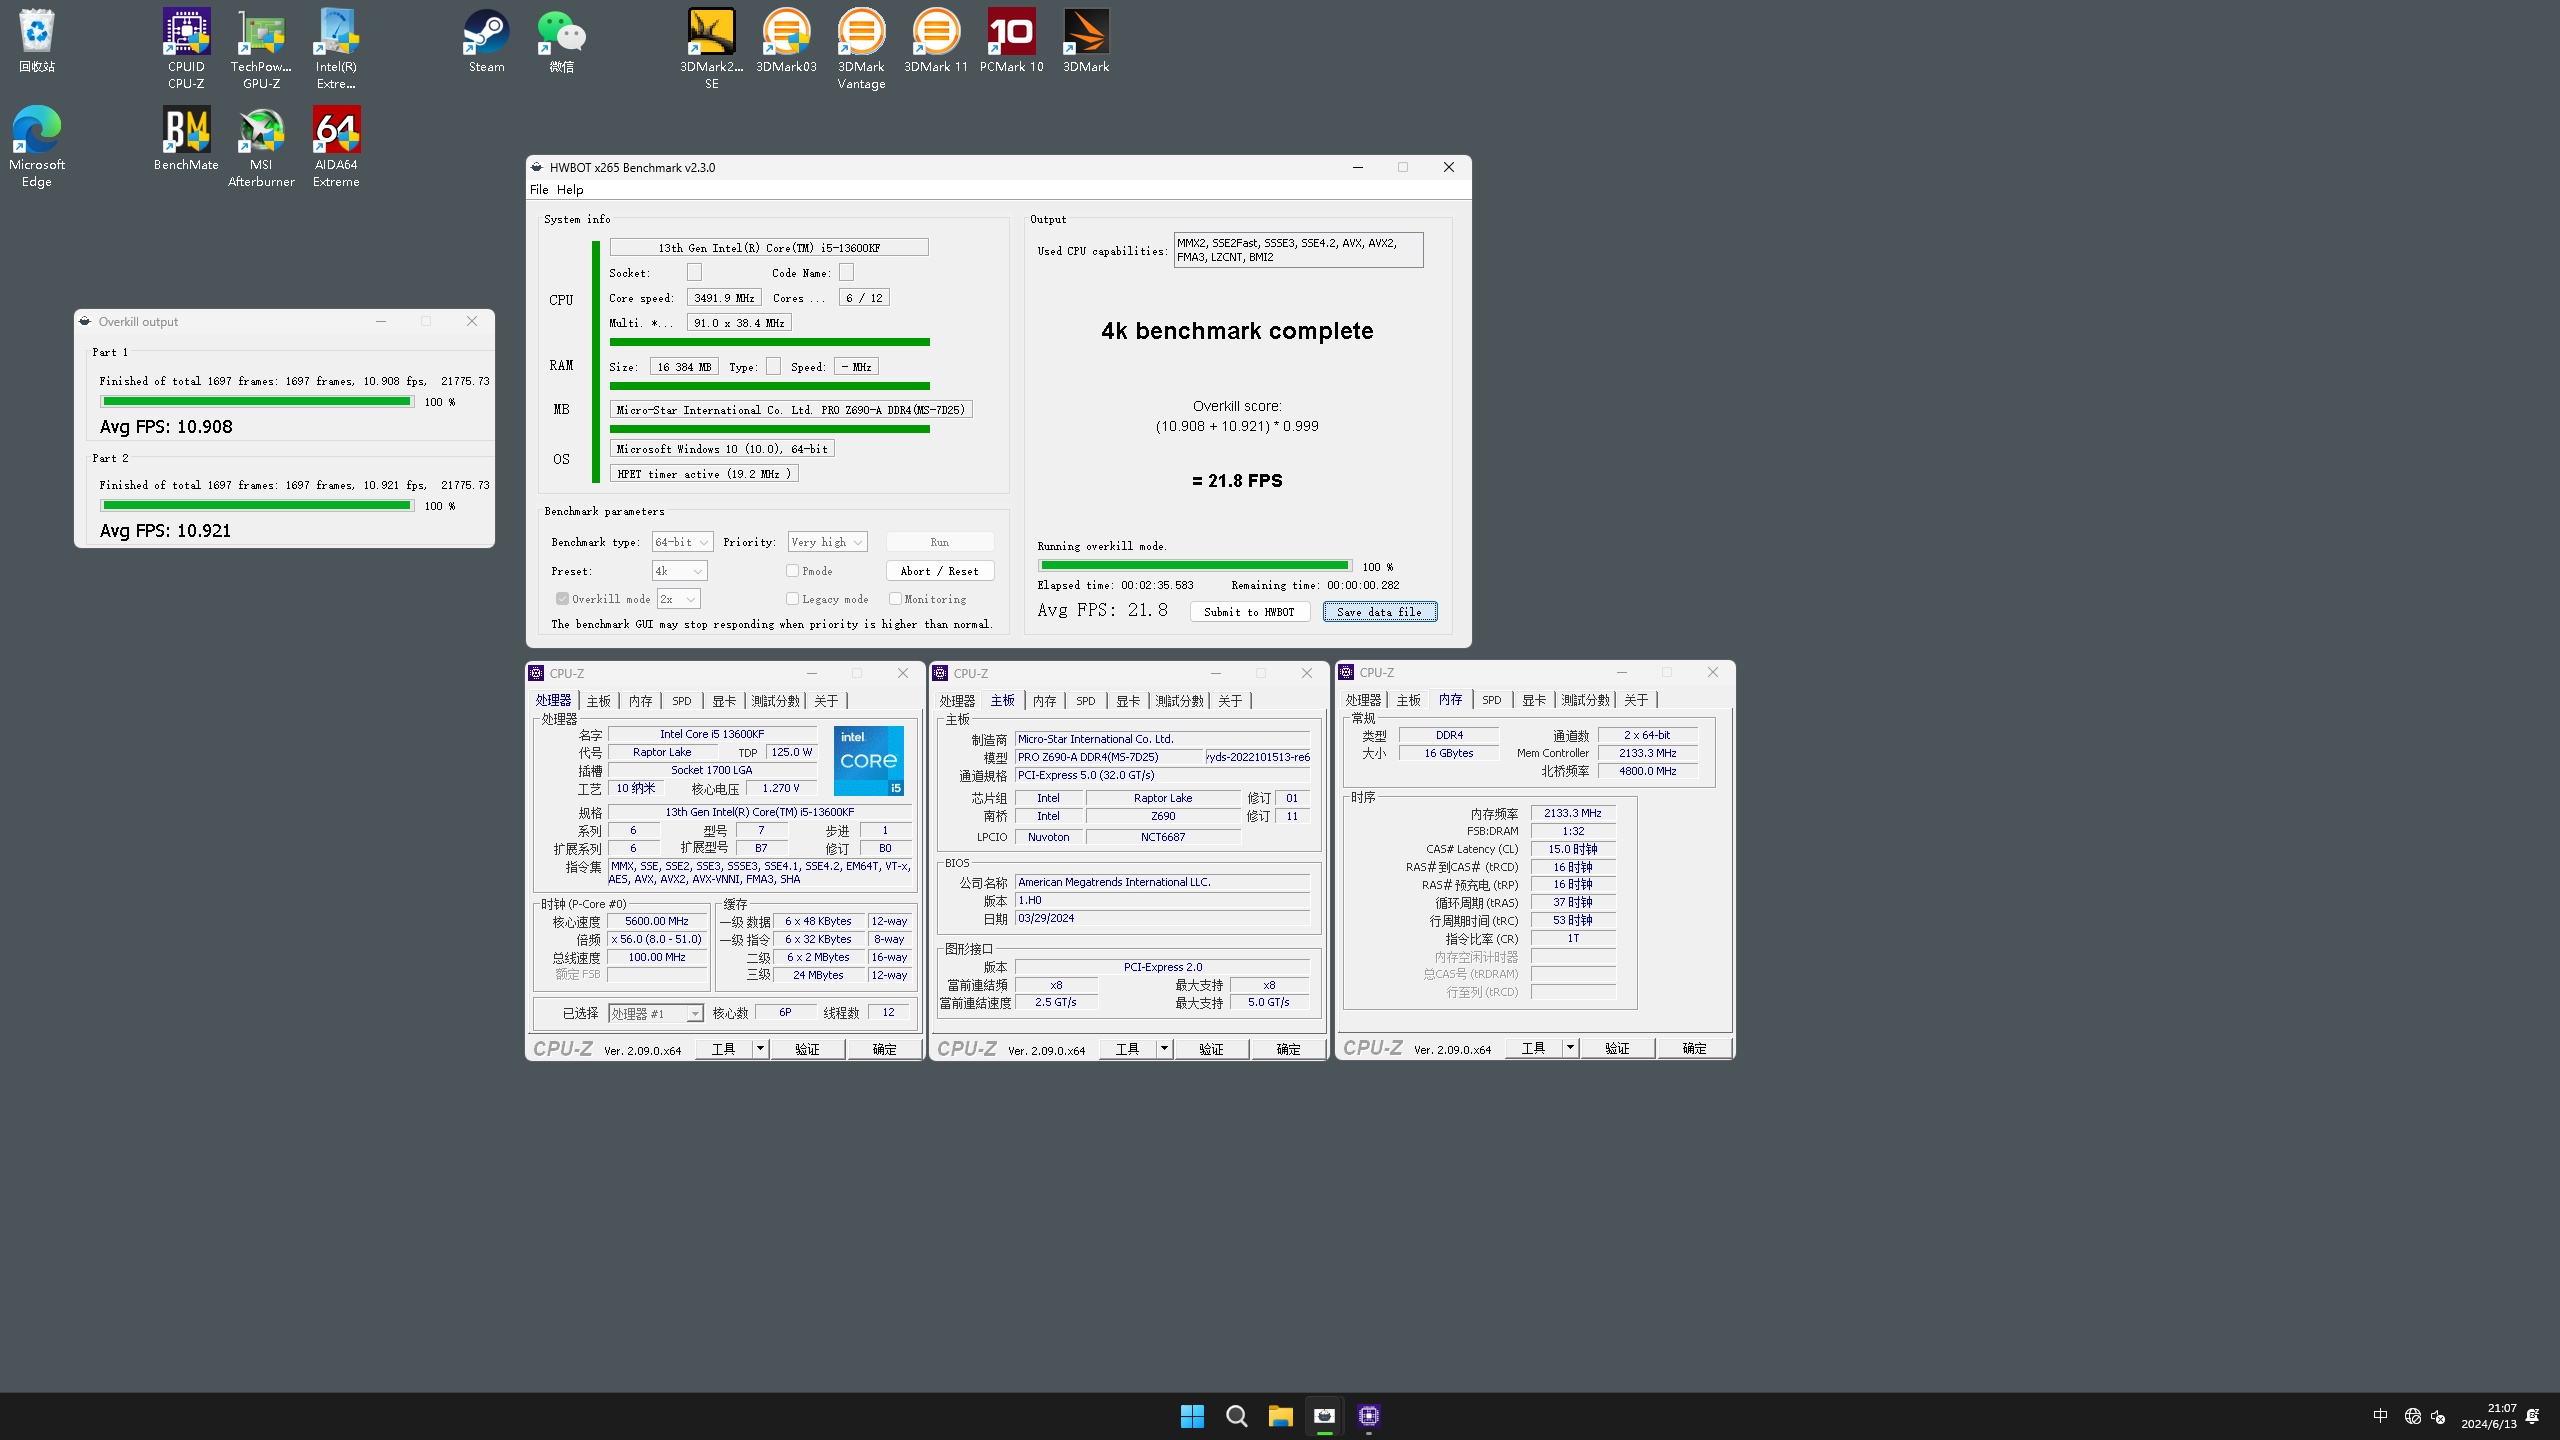2560x1440 pixels.
Task: Toggle the Monitoring checkbox
Action: click(x=895, y=599)
